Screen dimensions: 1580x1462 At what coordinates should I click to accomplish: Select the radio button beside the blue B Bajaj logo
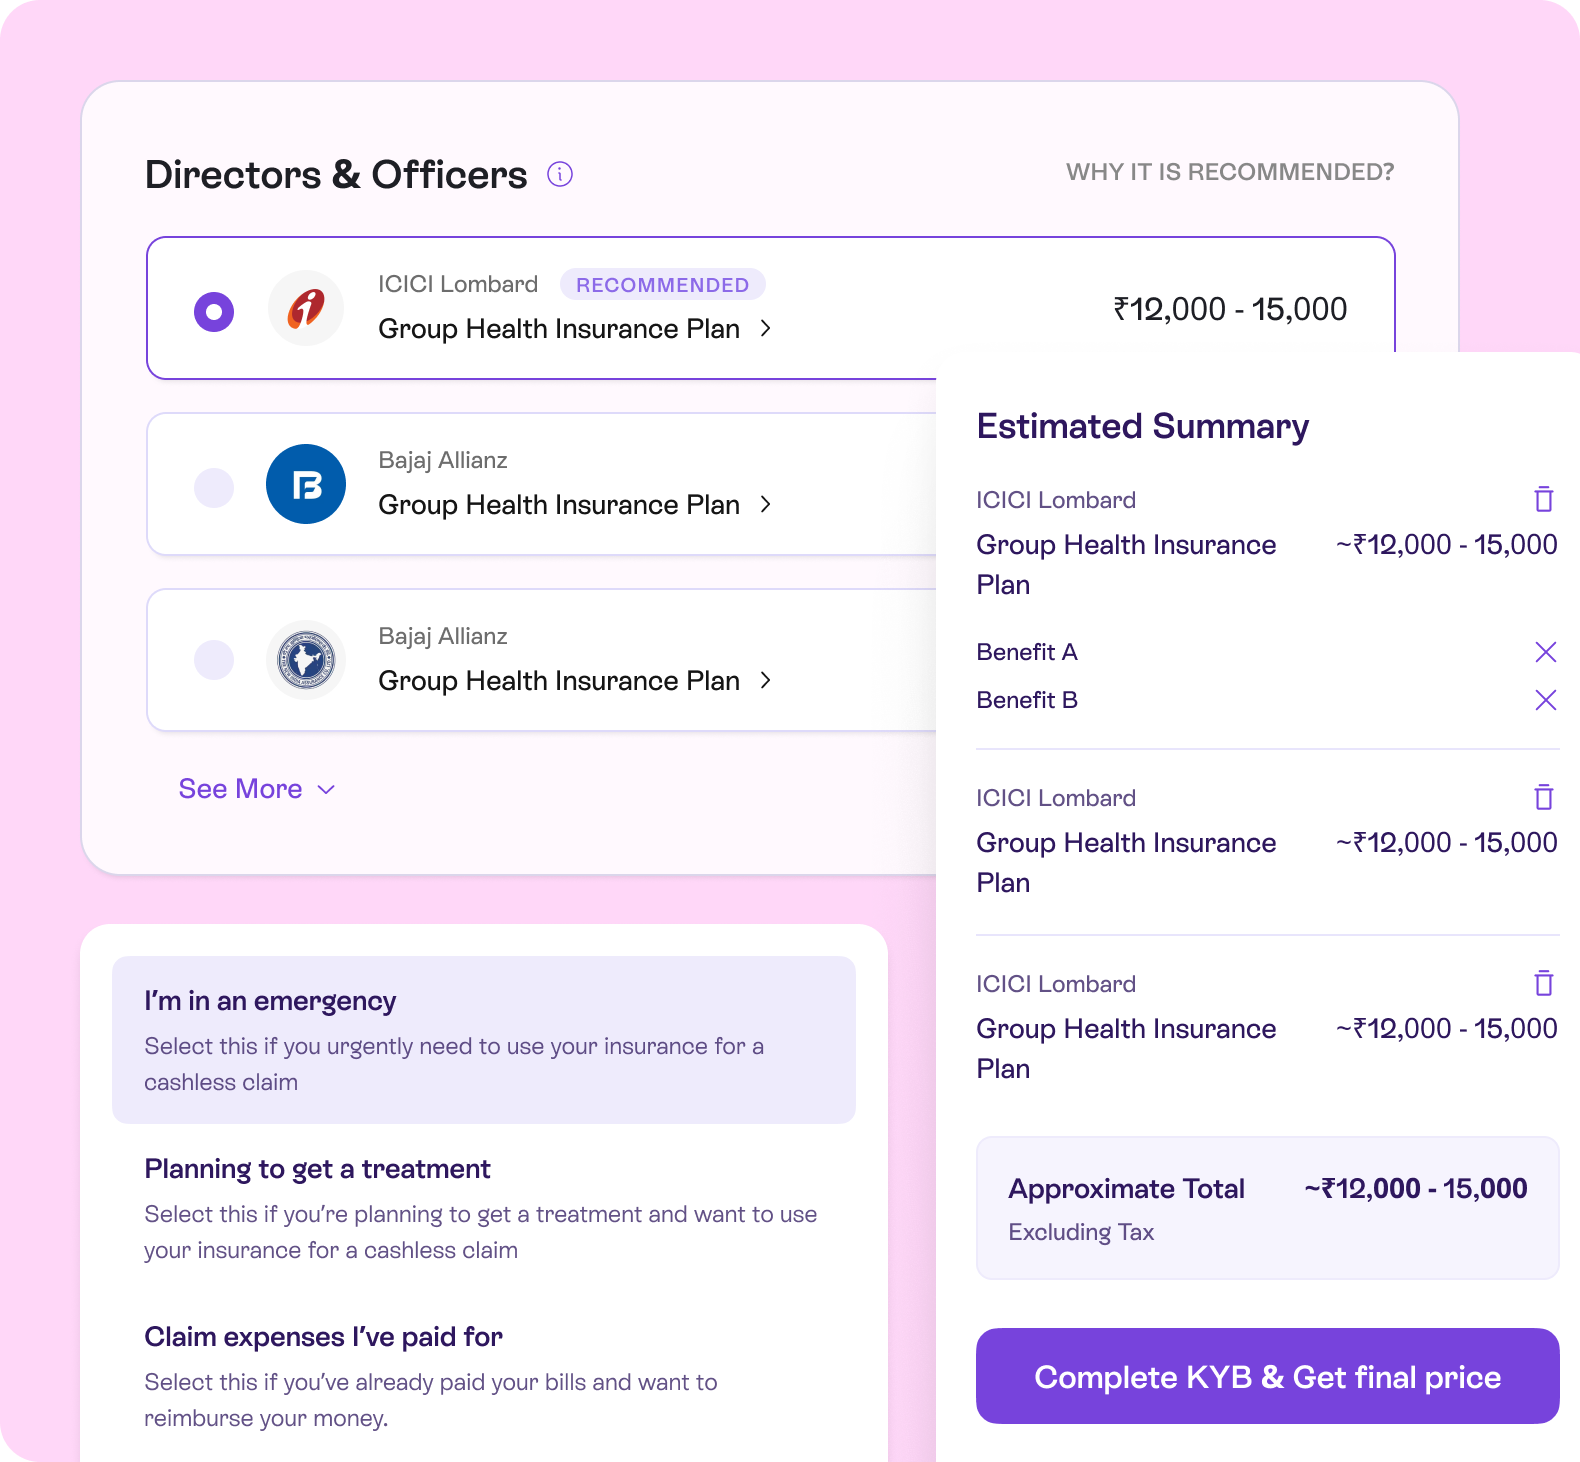point(214,487)
